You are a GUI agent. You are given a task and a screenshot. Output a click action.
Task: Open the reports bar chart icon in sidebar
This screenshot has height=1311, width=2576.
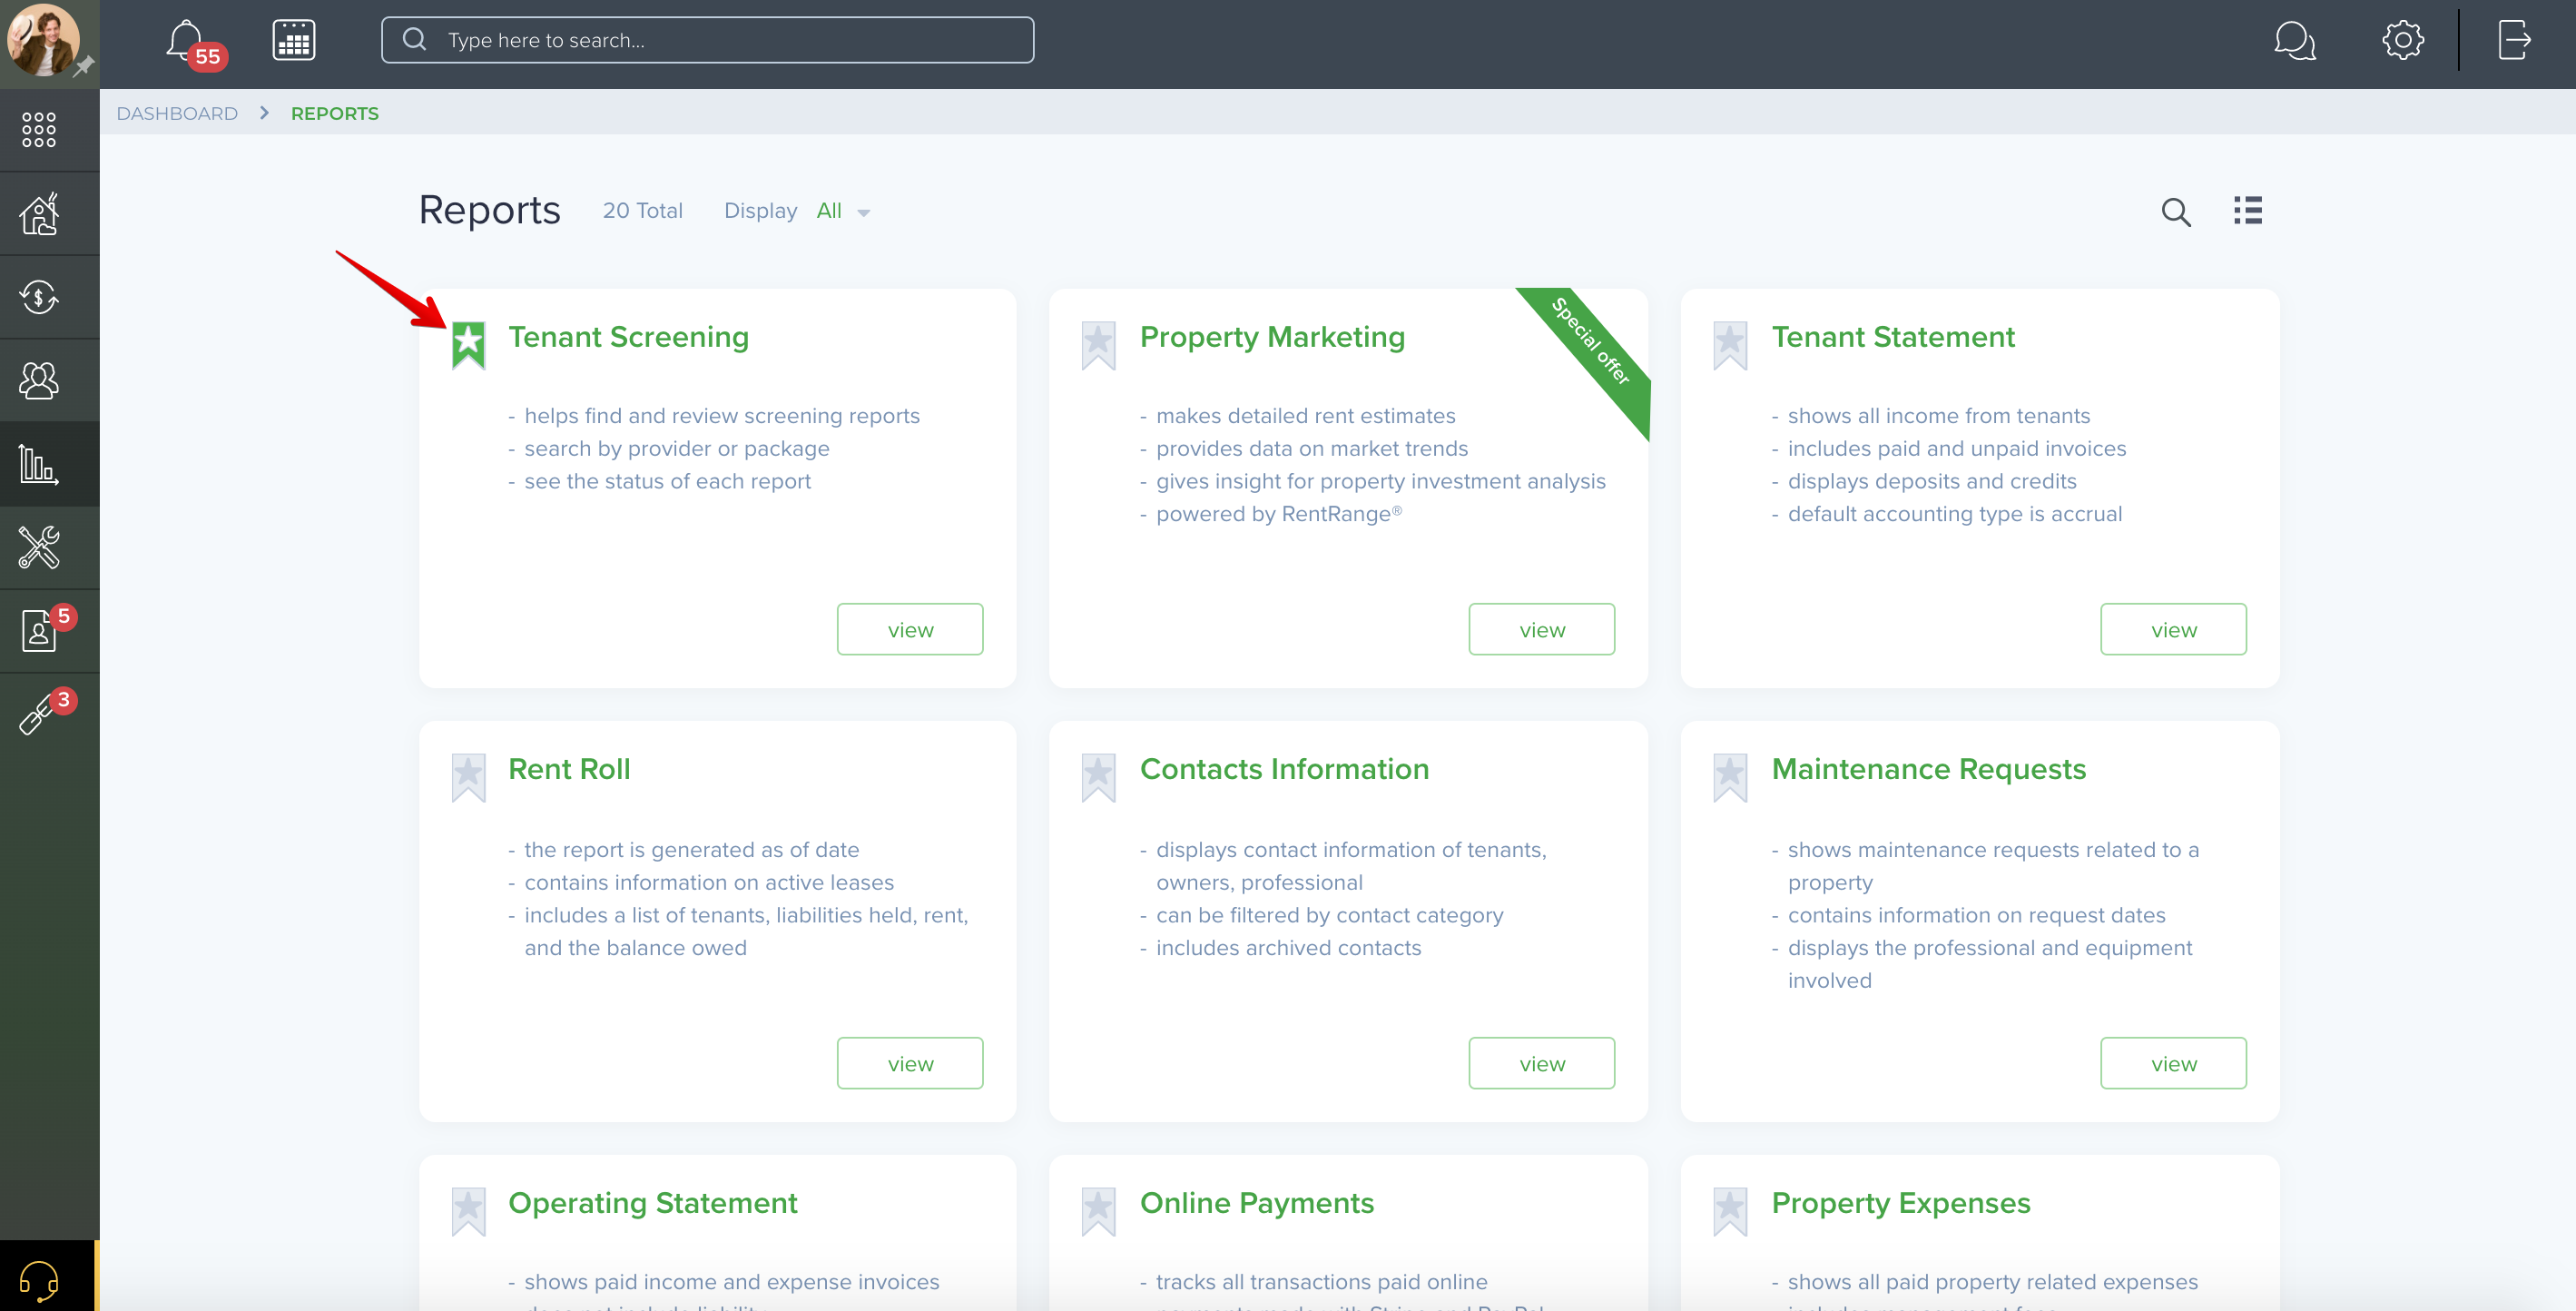pos(39,464)
